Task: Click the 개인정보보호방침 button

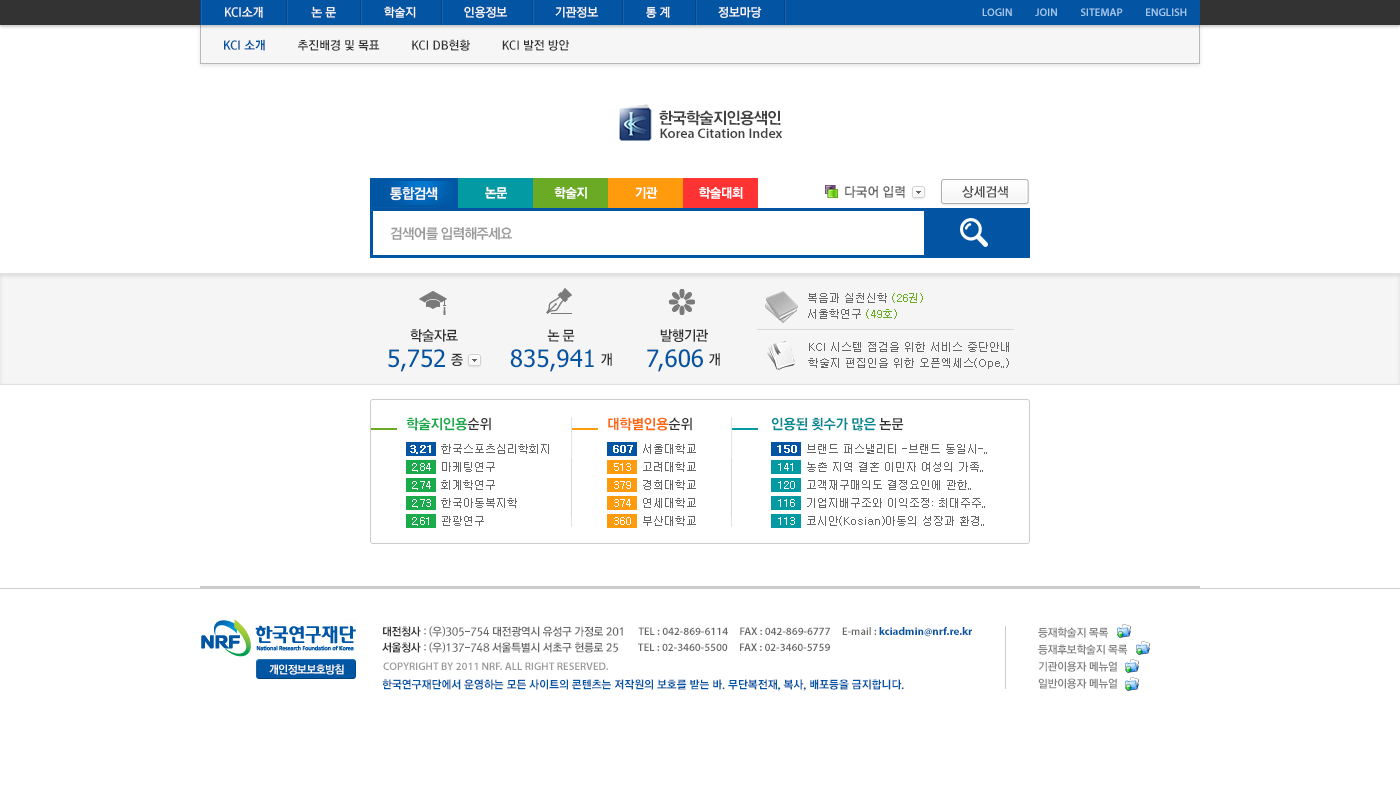Action: click(306, 669)
